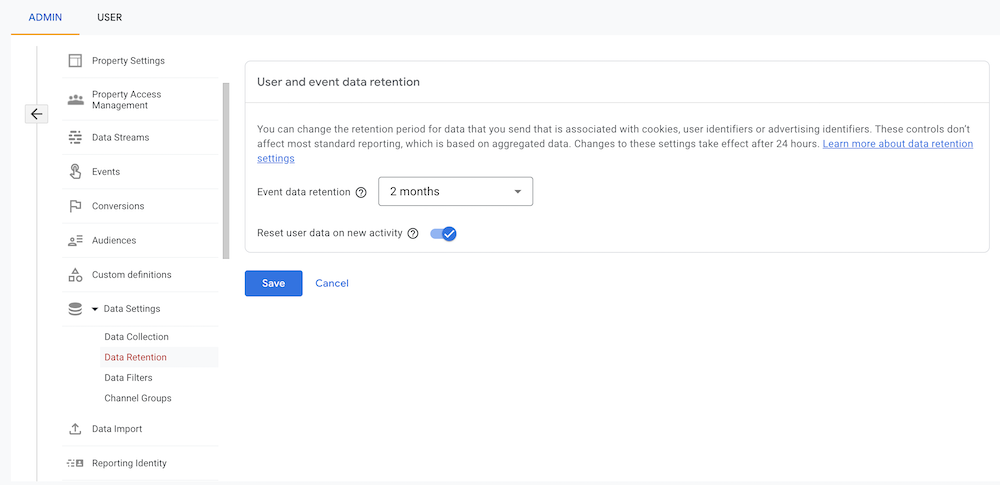Open Property Access Management

127,100
